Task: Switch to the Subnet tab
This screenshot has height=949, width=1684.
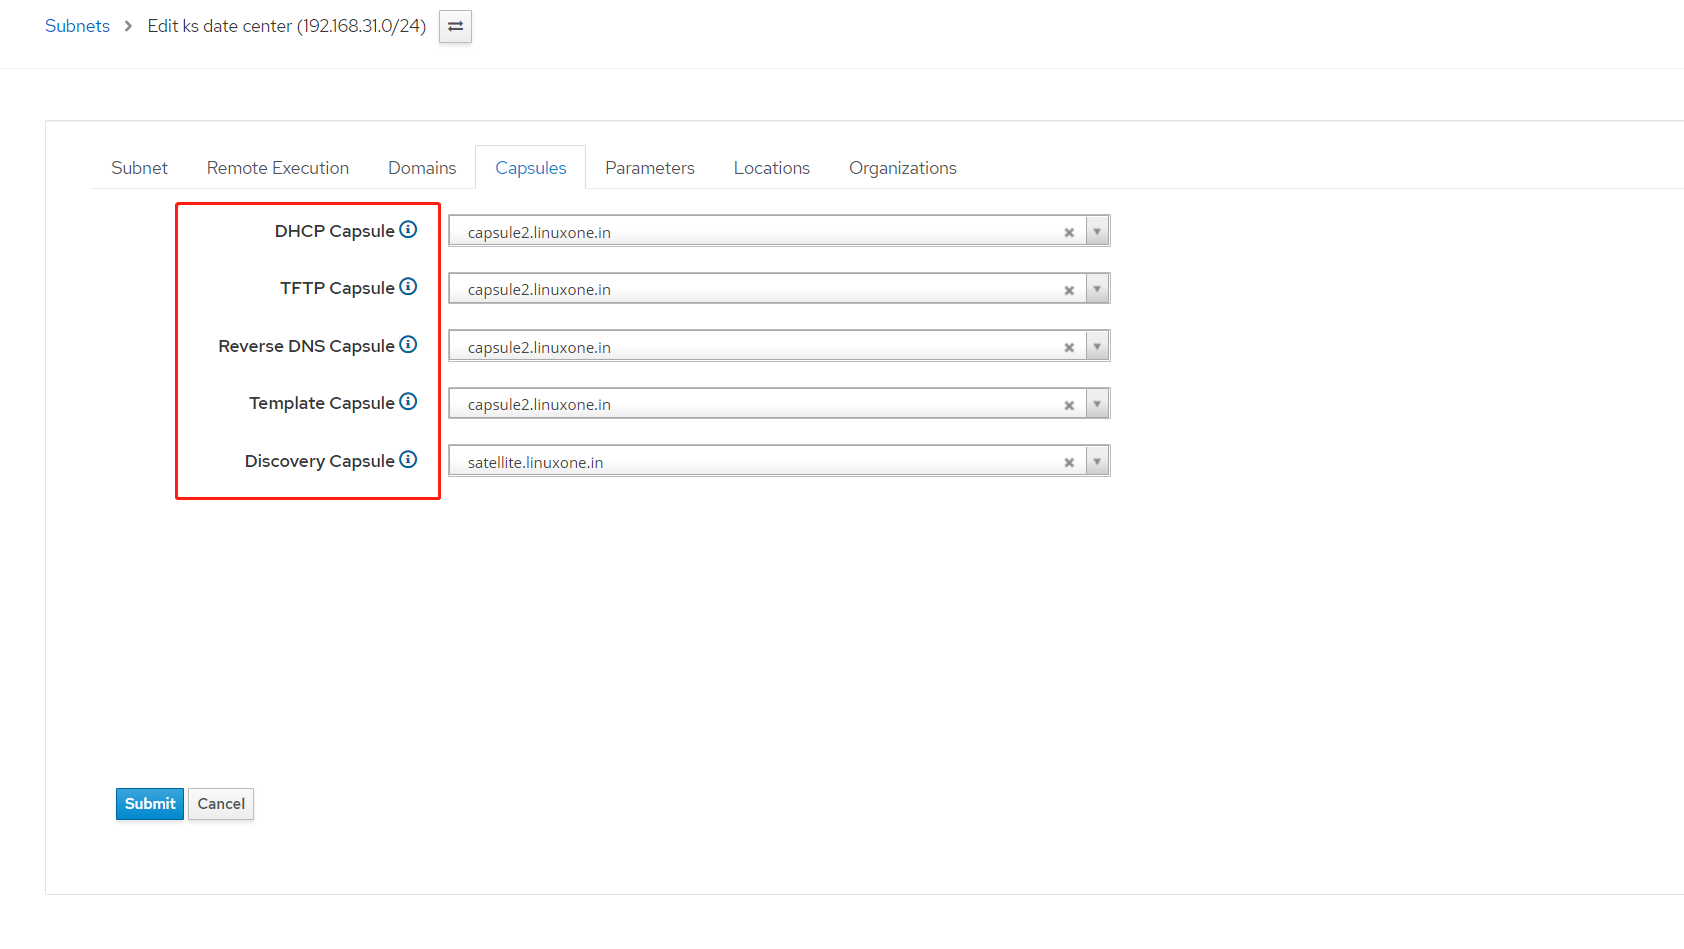Action: (x=139, y=168)
